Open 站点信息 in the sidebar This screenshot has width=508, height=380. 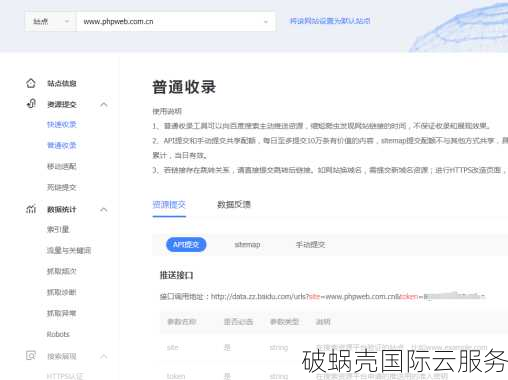tap(62, 83)
